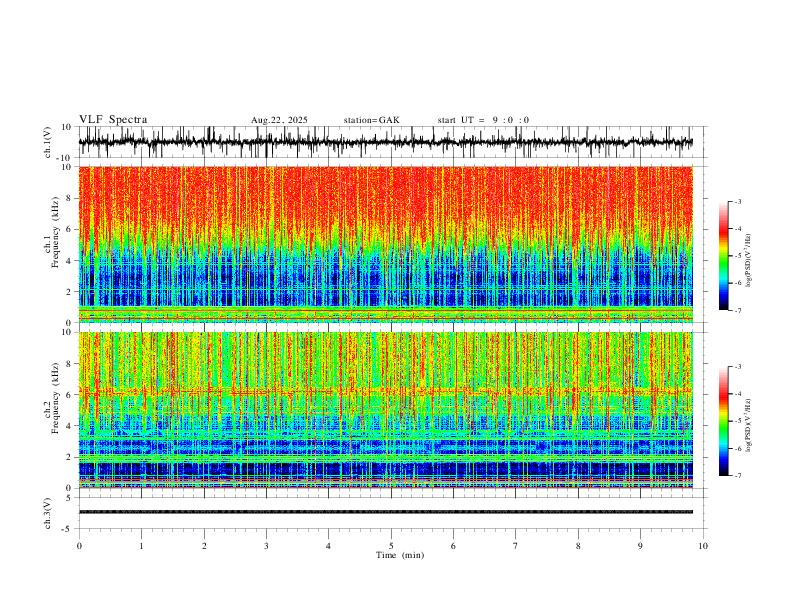Click the ch.1 black waveform trace
This screenshot has width=792, height=612.
[385, 142]
